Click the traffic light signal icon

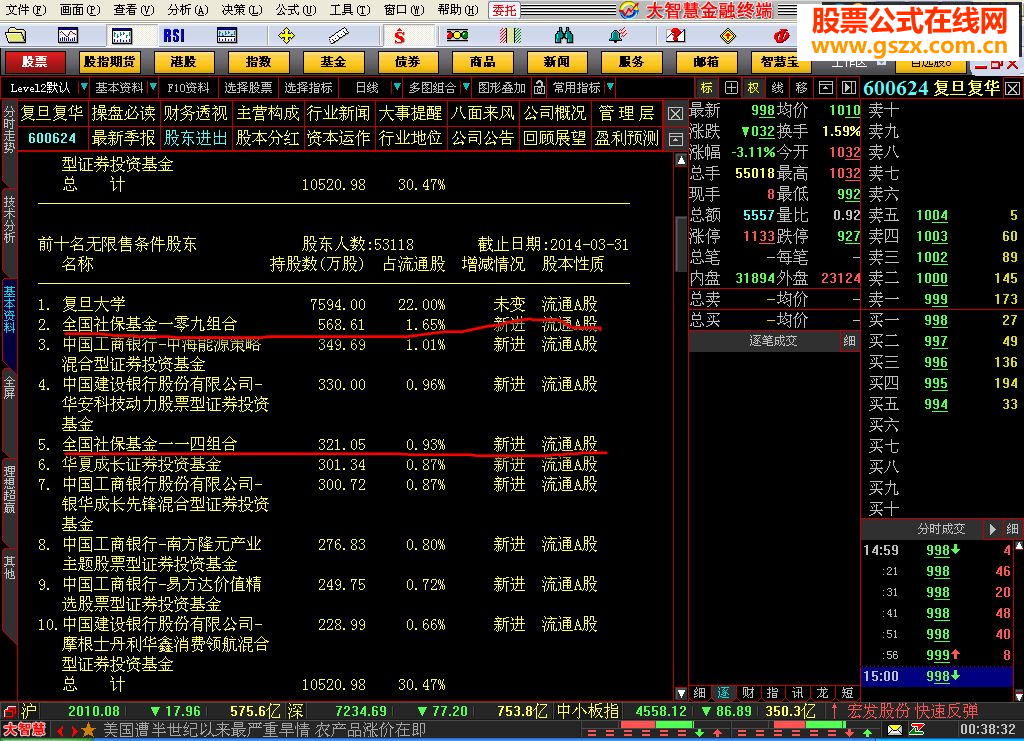(457, 35)
